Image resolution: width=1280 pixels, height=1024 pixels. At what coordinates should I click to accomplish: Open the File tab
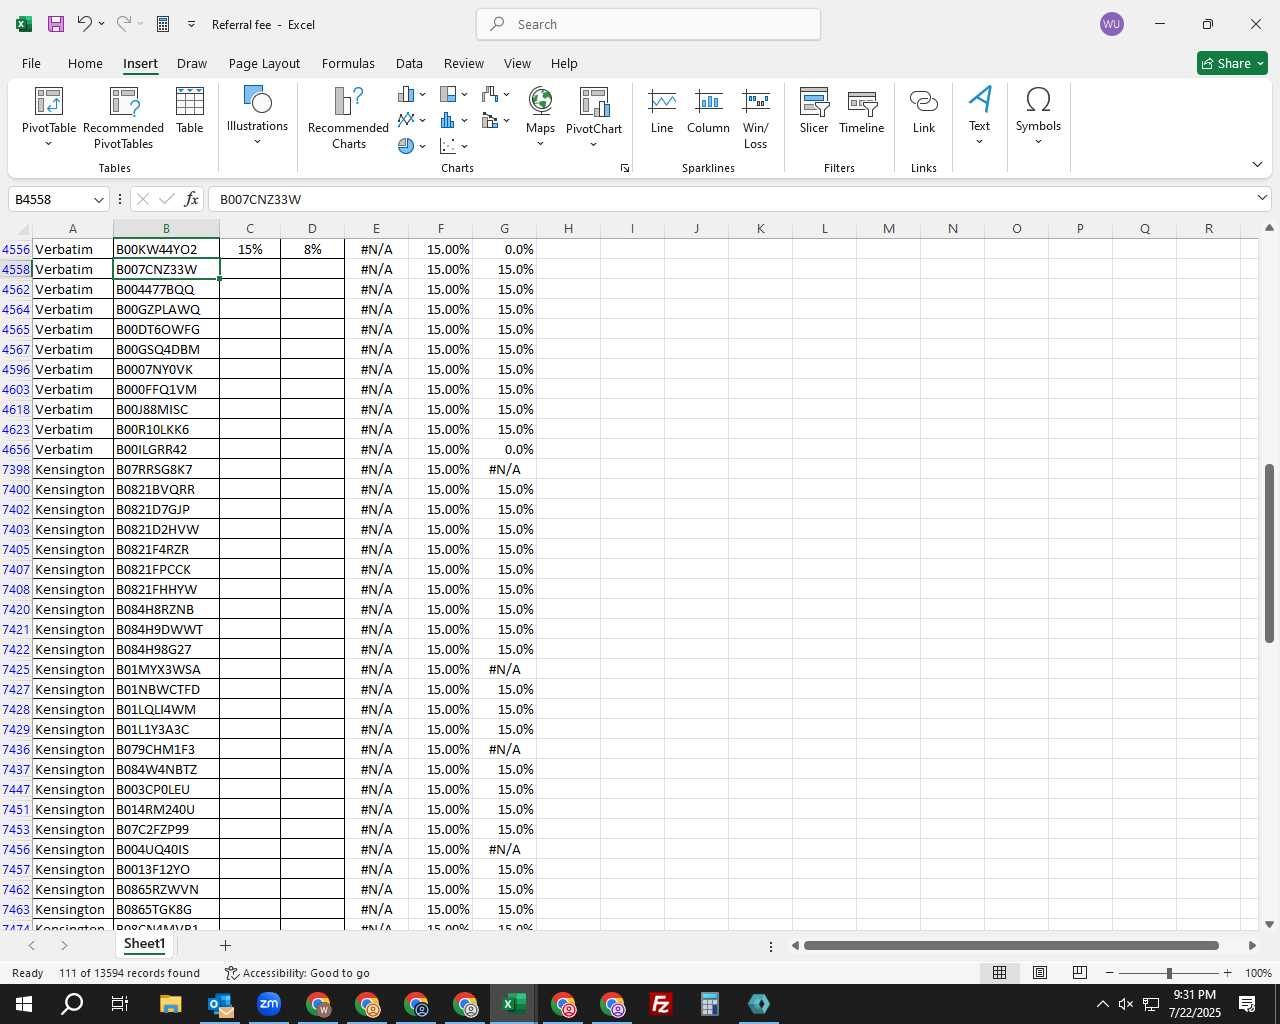tap(31, 63)
